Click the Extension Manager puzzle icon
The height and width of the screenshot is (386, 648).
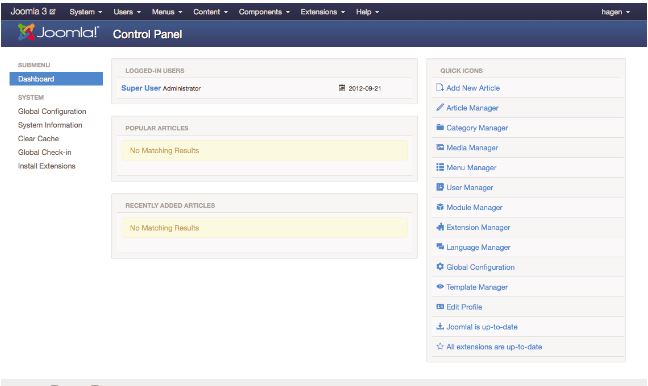pyautogui.click(x=440, y=227)
